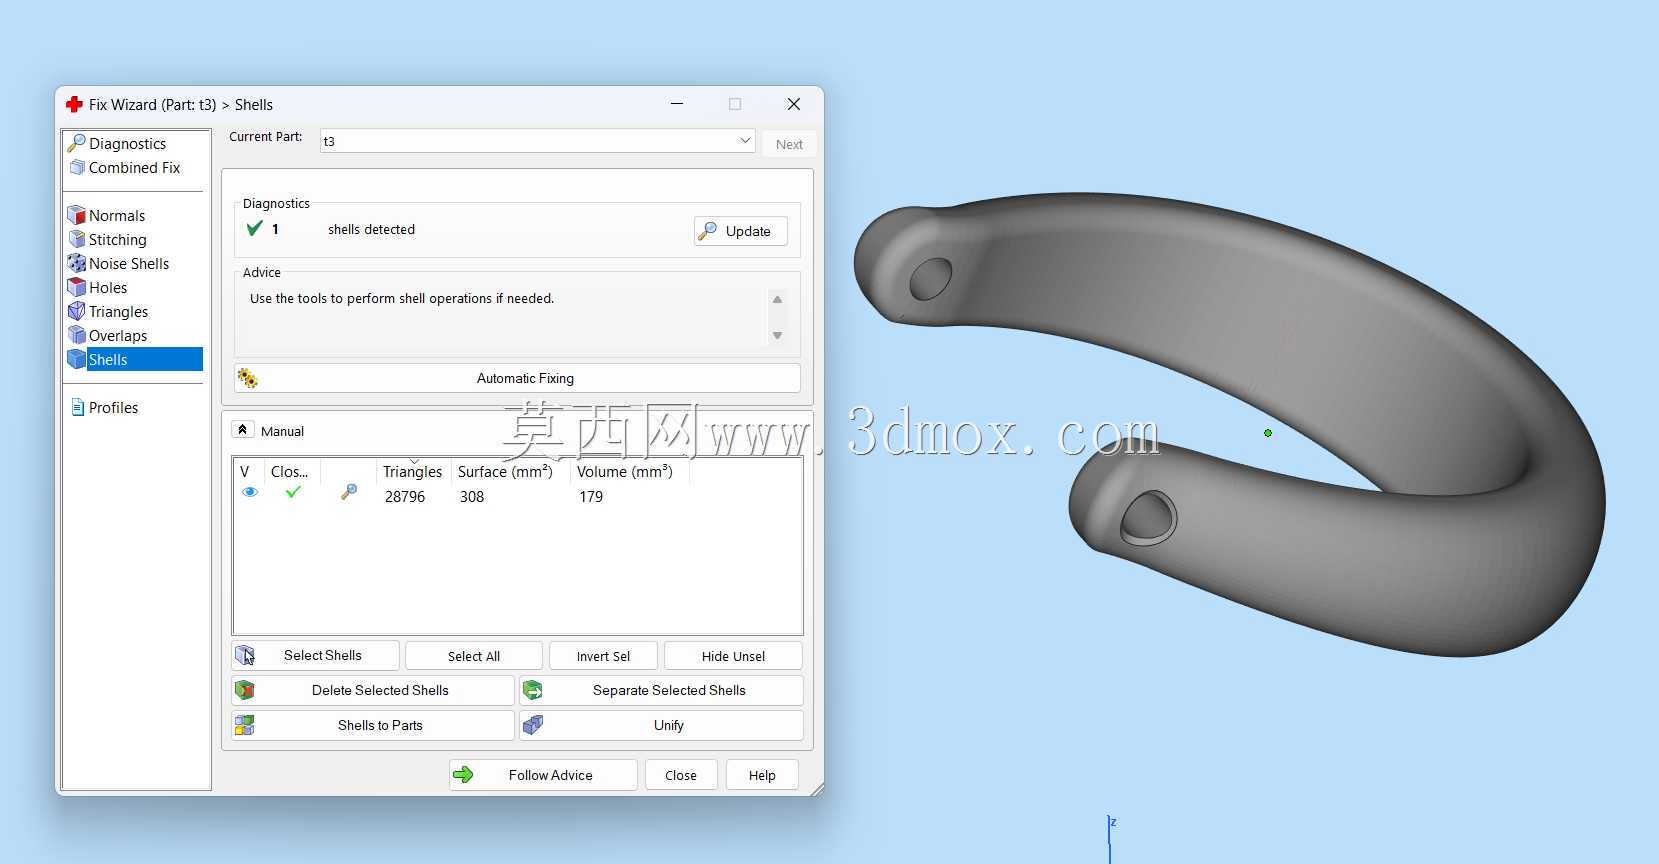
Task: Click the Holes cube icon
Action: 76,287
